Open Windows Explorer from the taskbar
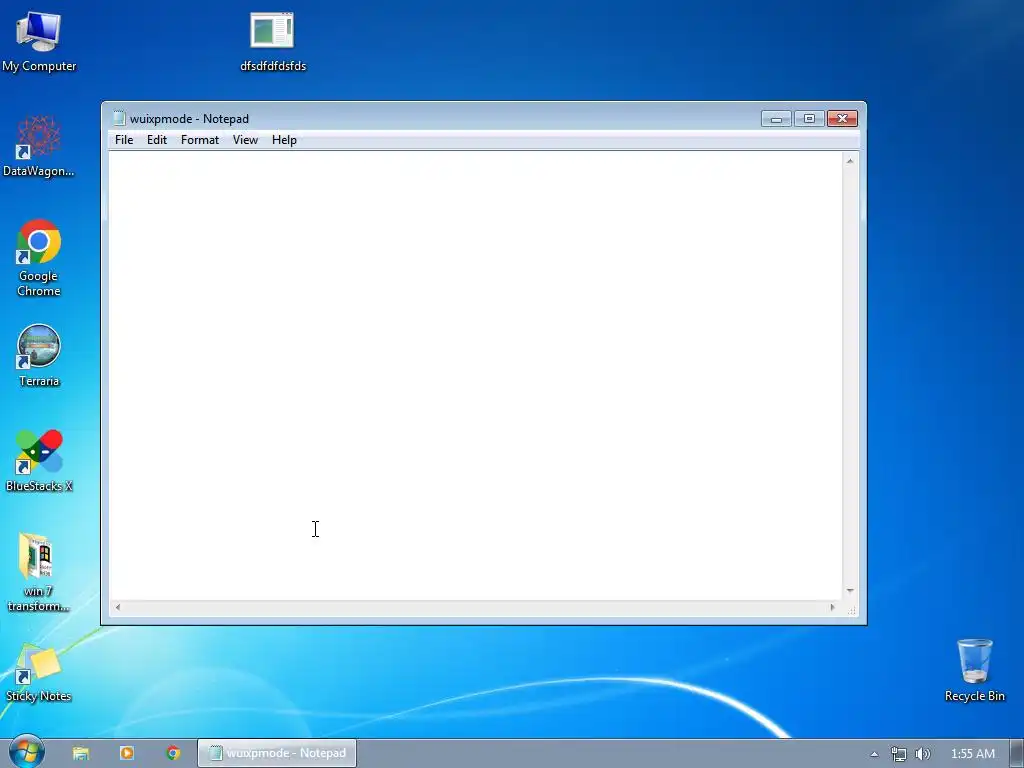The height and width of the screenshot is (768, 1024). pos(81,753)
